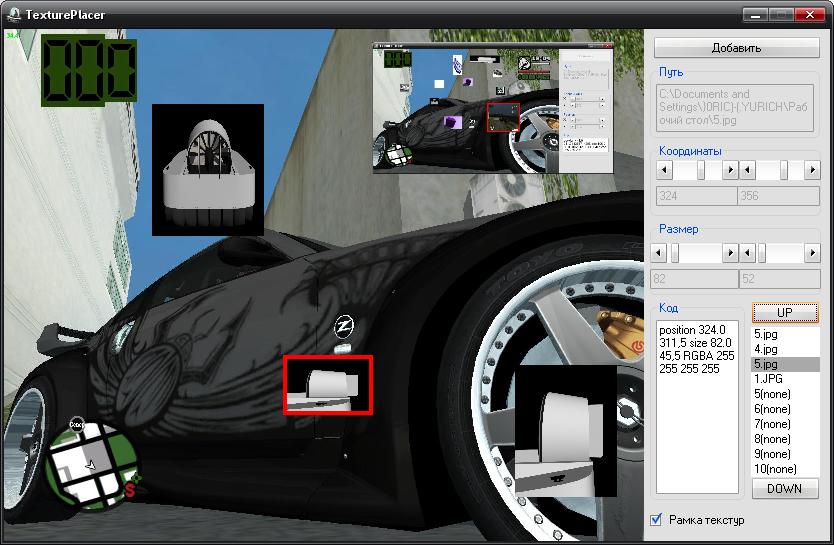This screenshot has height=545, width=834.
Task: Click the width size field showing 82
Action: pos(694,279)
